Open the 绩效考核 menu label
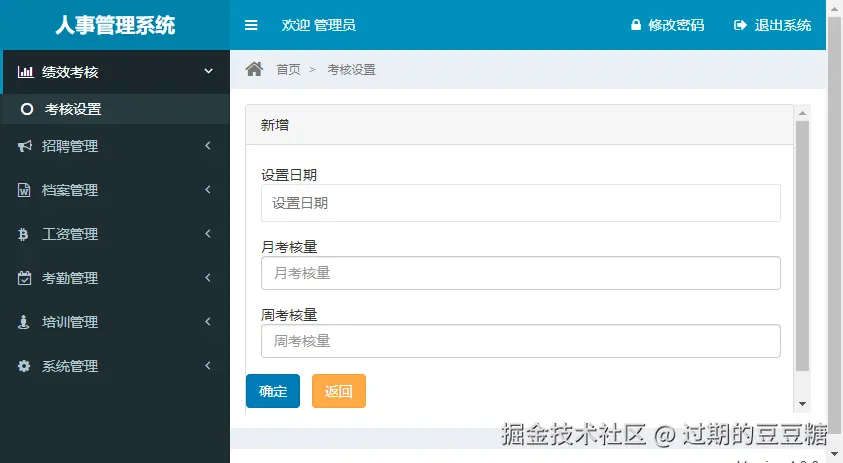Image resolution: width=843 pixels, height=463 pixels. click(x=70, y=72)
